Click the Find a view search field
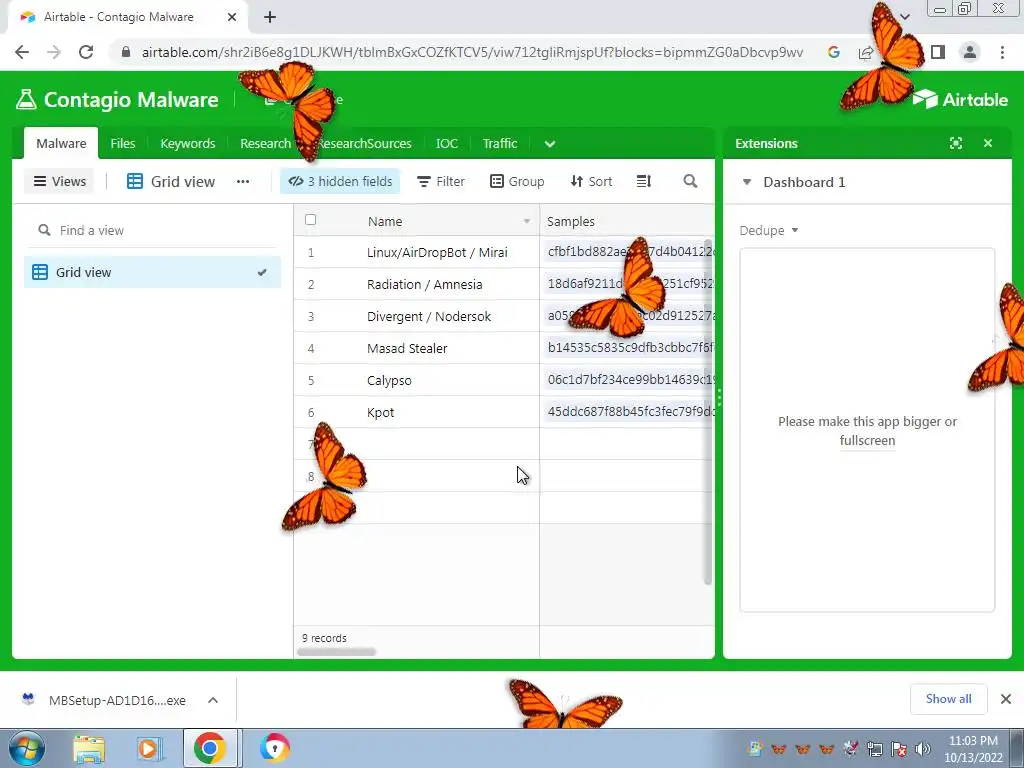This screenshot has width=1024, height=768. 153,230
